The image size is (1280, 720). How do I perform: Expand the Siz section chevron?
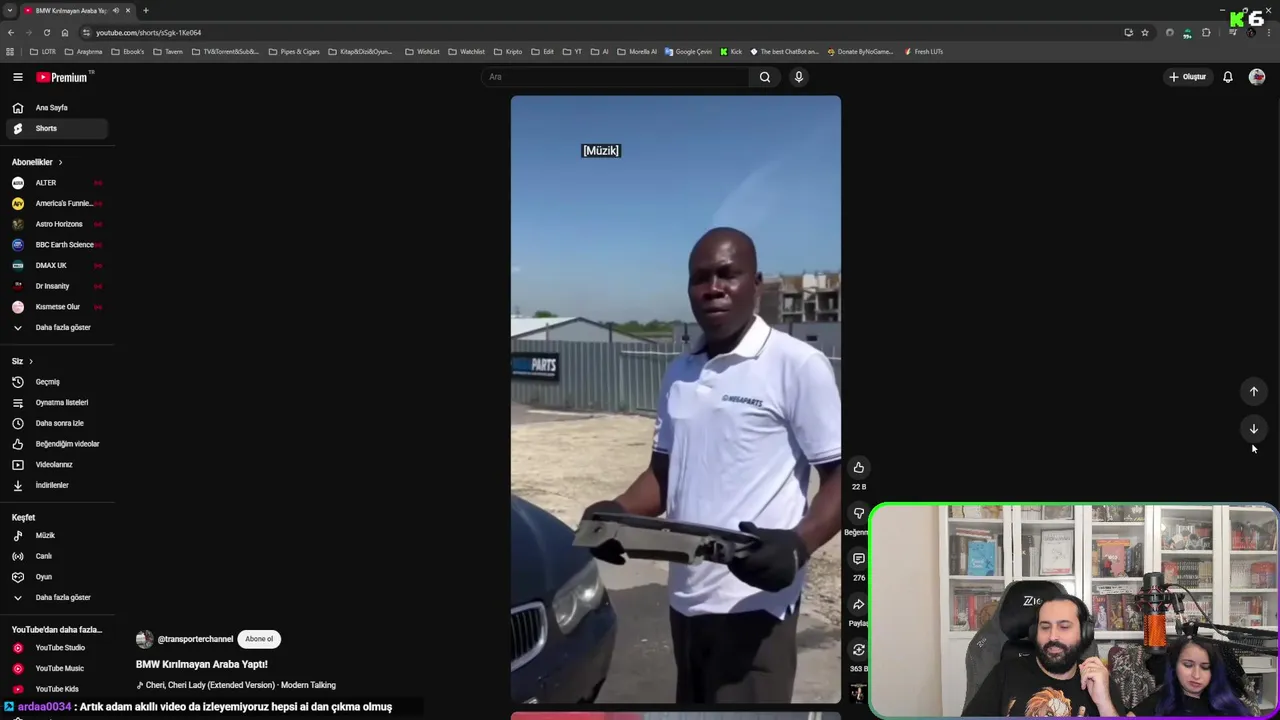coord(31,361)
